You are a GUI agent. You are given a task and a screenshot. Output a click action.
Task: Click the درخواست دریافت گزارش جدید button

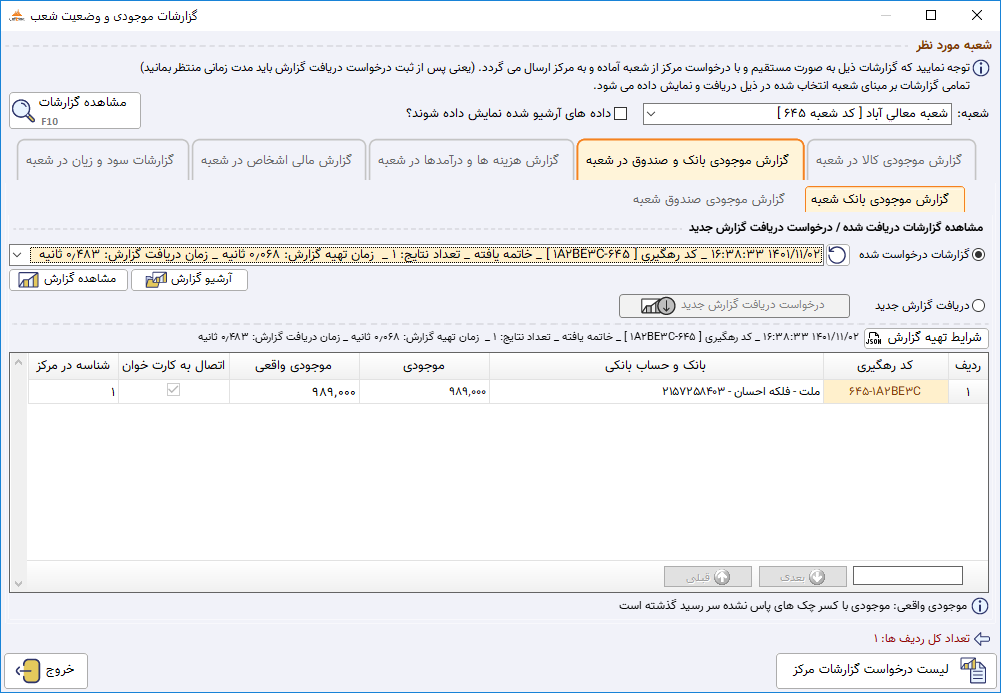[x=734, y=306]
